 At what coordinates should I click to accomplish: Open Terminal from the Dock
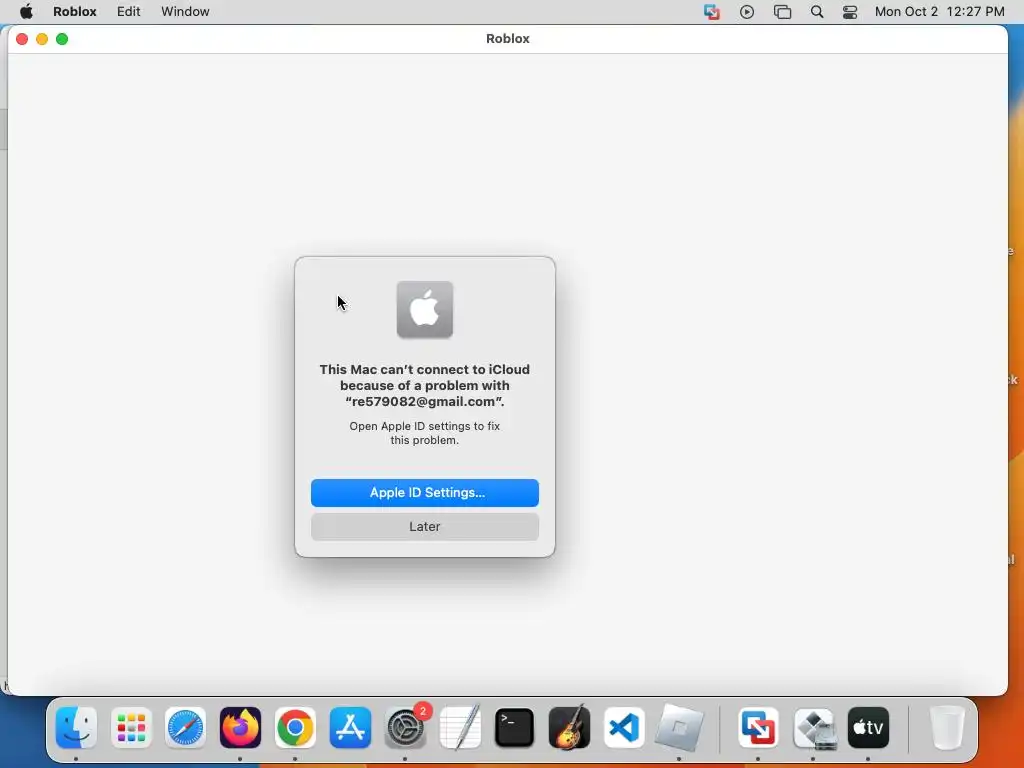tap(515, 728)
